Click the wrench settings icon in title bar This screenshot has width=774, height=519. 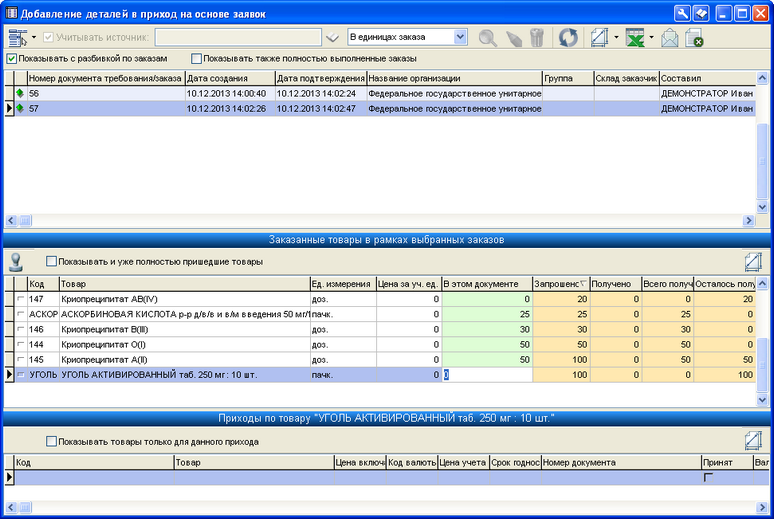point(684,13)
